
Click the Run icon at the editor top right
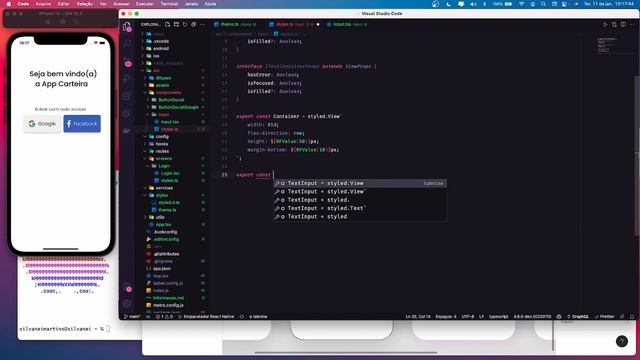click(x=605, y=24)
